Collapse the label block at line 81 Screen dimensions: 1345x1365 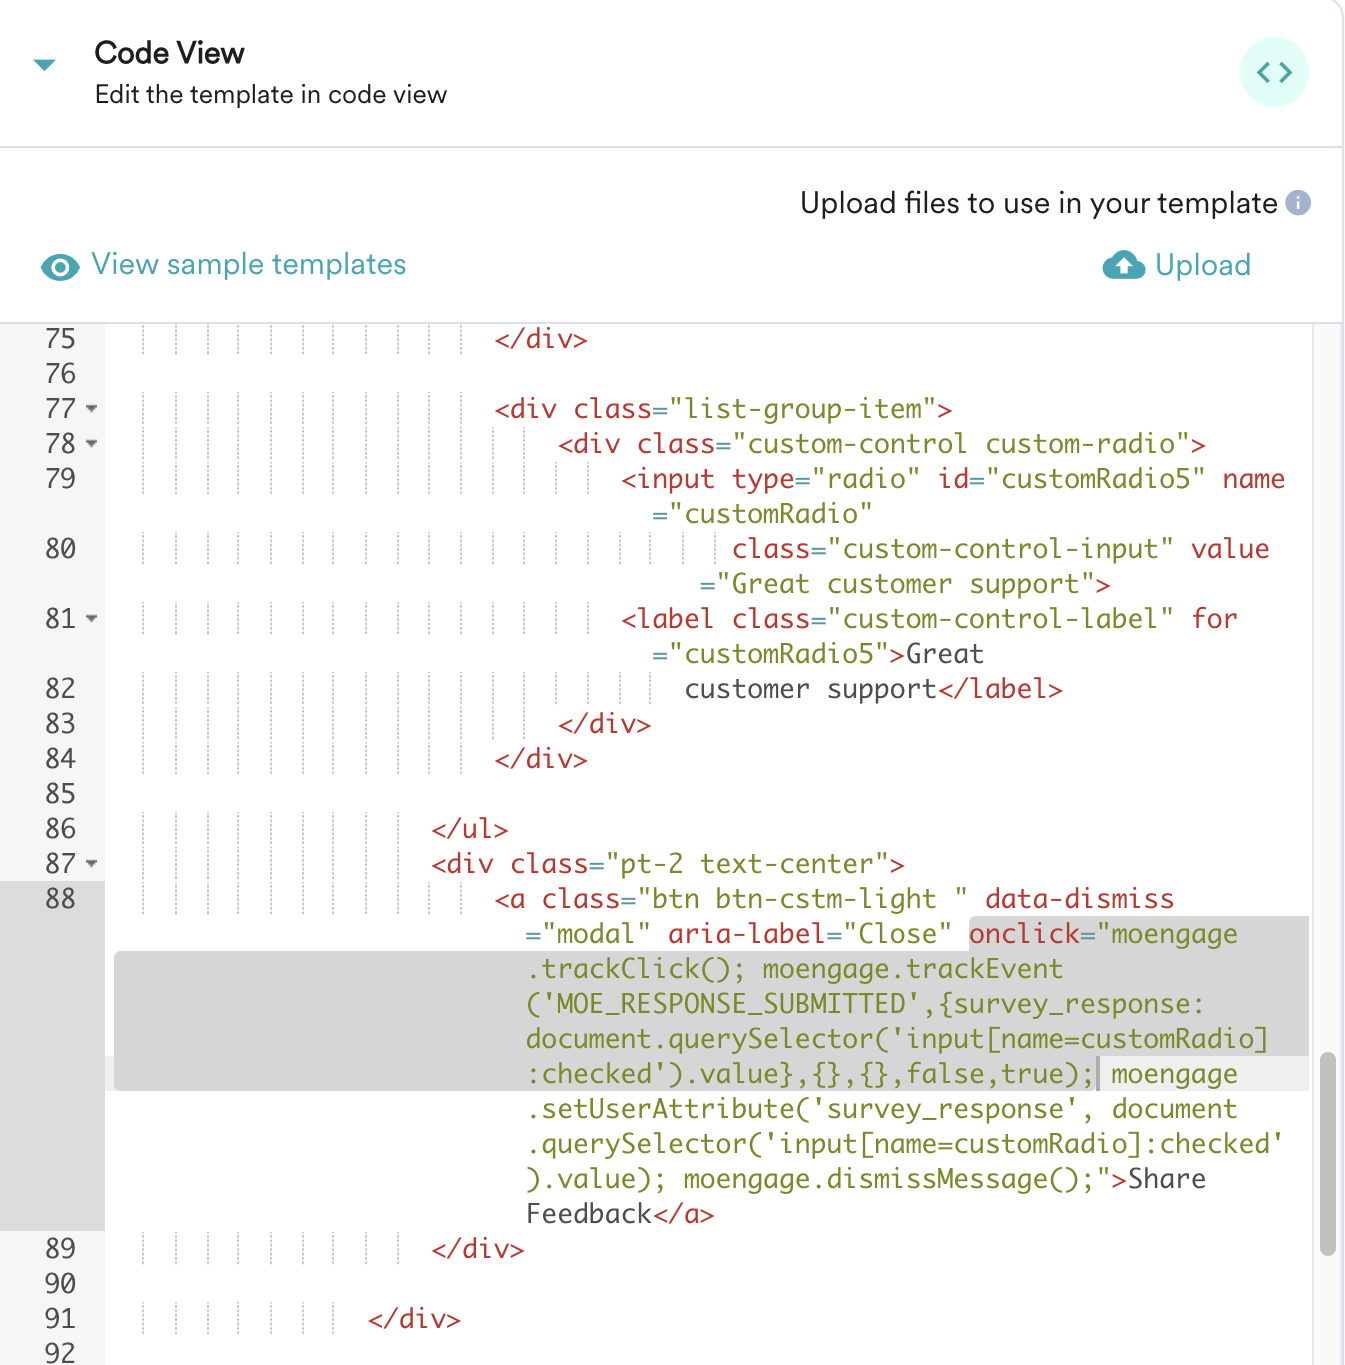point(92,619)
